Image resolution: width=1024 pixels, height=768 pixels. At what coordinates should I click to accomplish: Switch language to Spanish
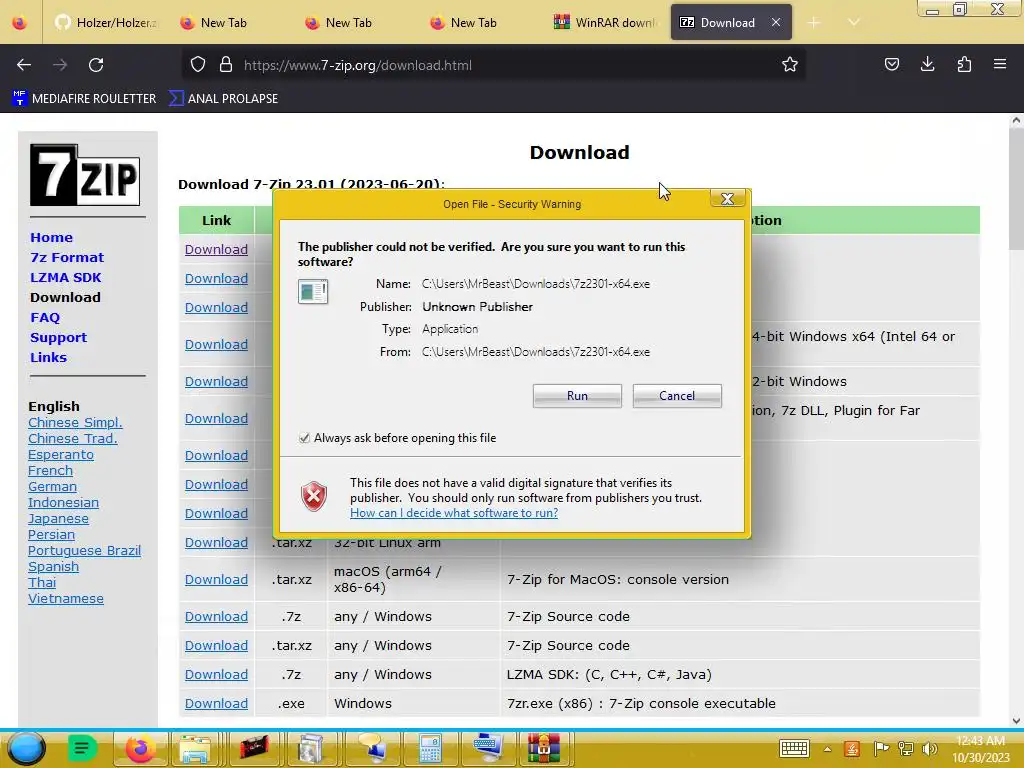[53, 567]
